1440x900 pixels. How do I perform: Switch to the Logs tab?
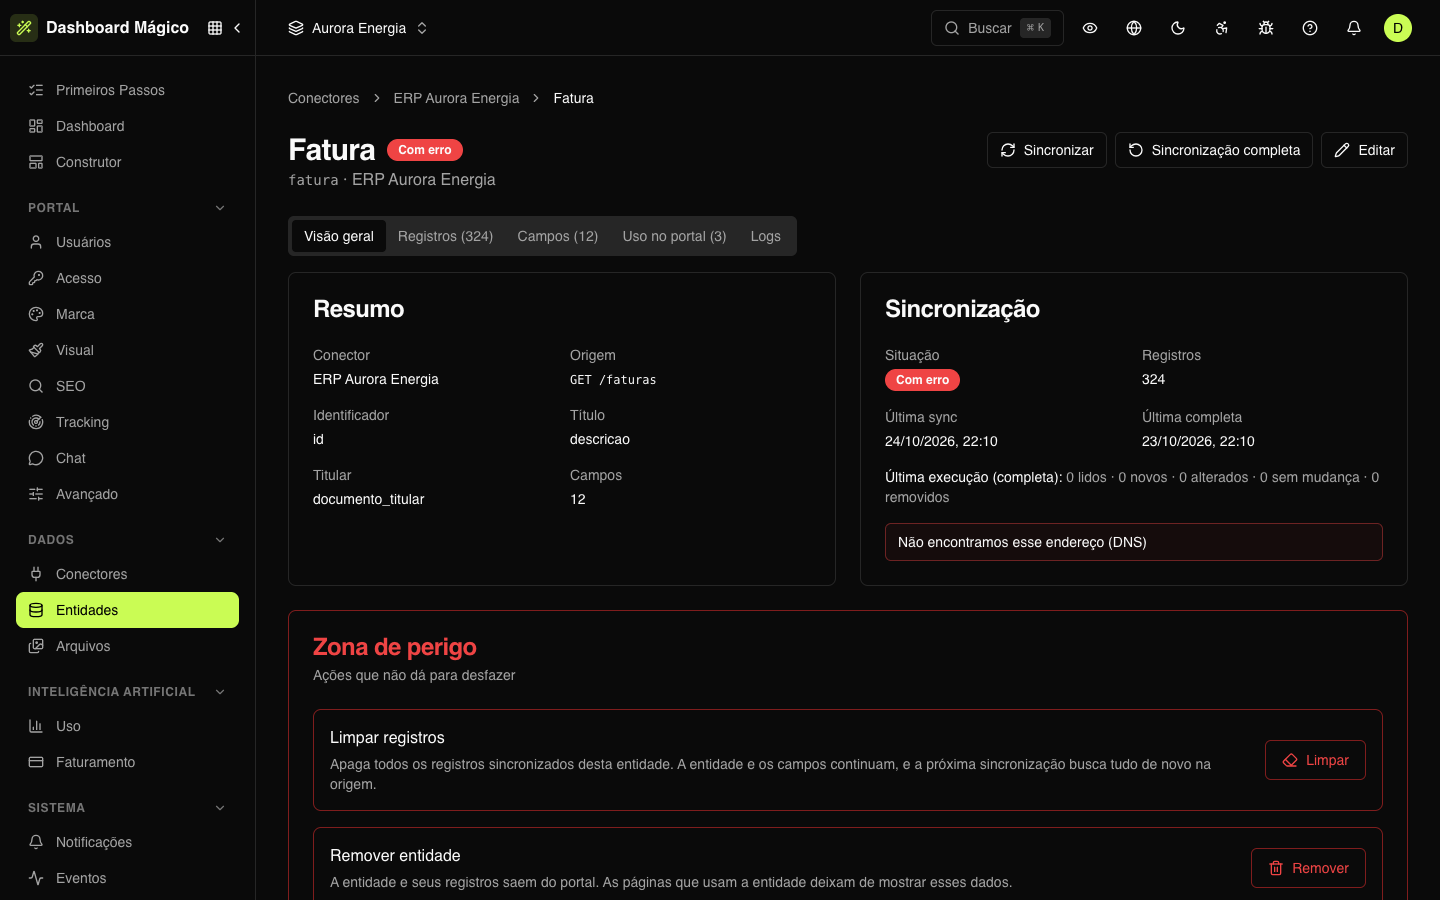(766, 236)
